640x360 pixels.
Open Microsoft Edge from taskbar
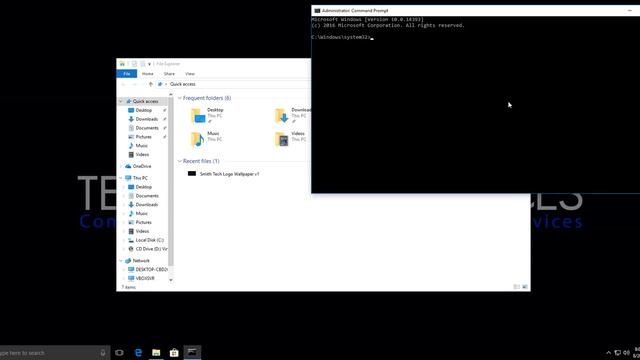point(138,353)
